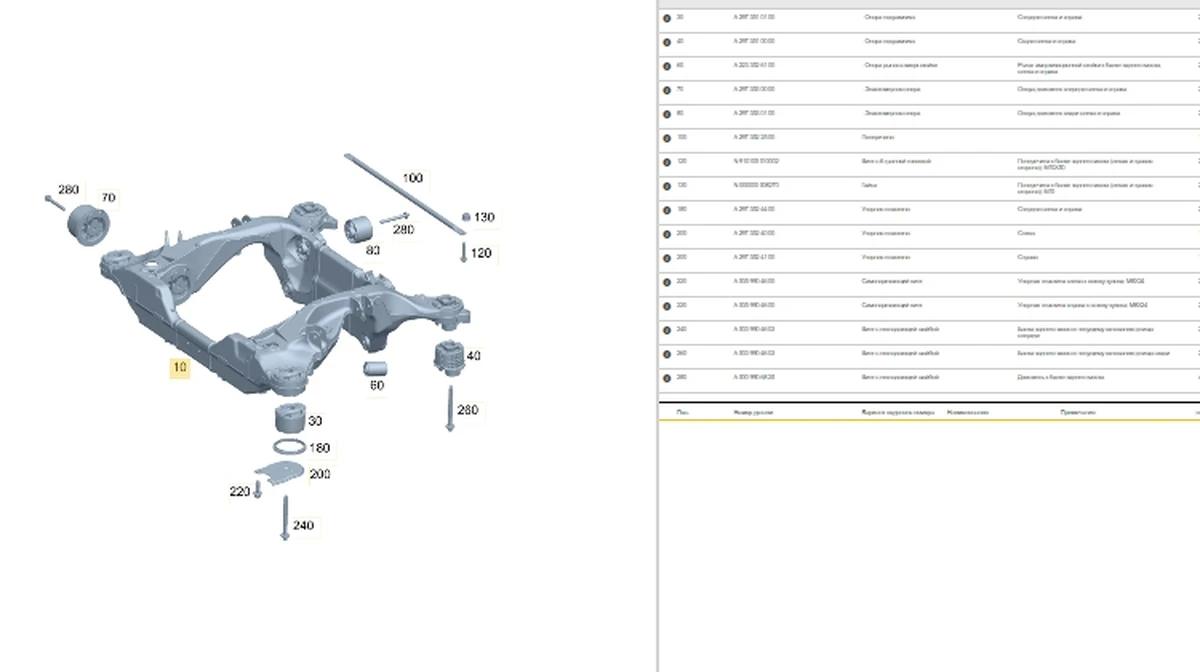This screenshot has width=1200, height=672.
Task: Select part number in position 80 row
Action: [x=754, y=114]
